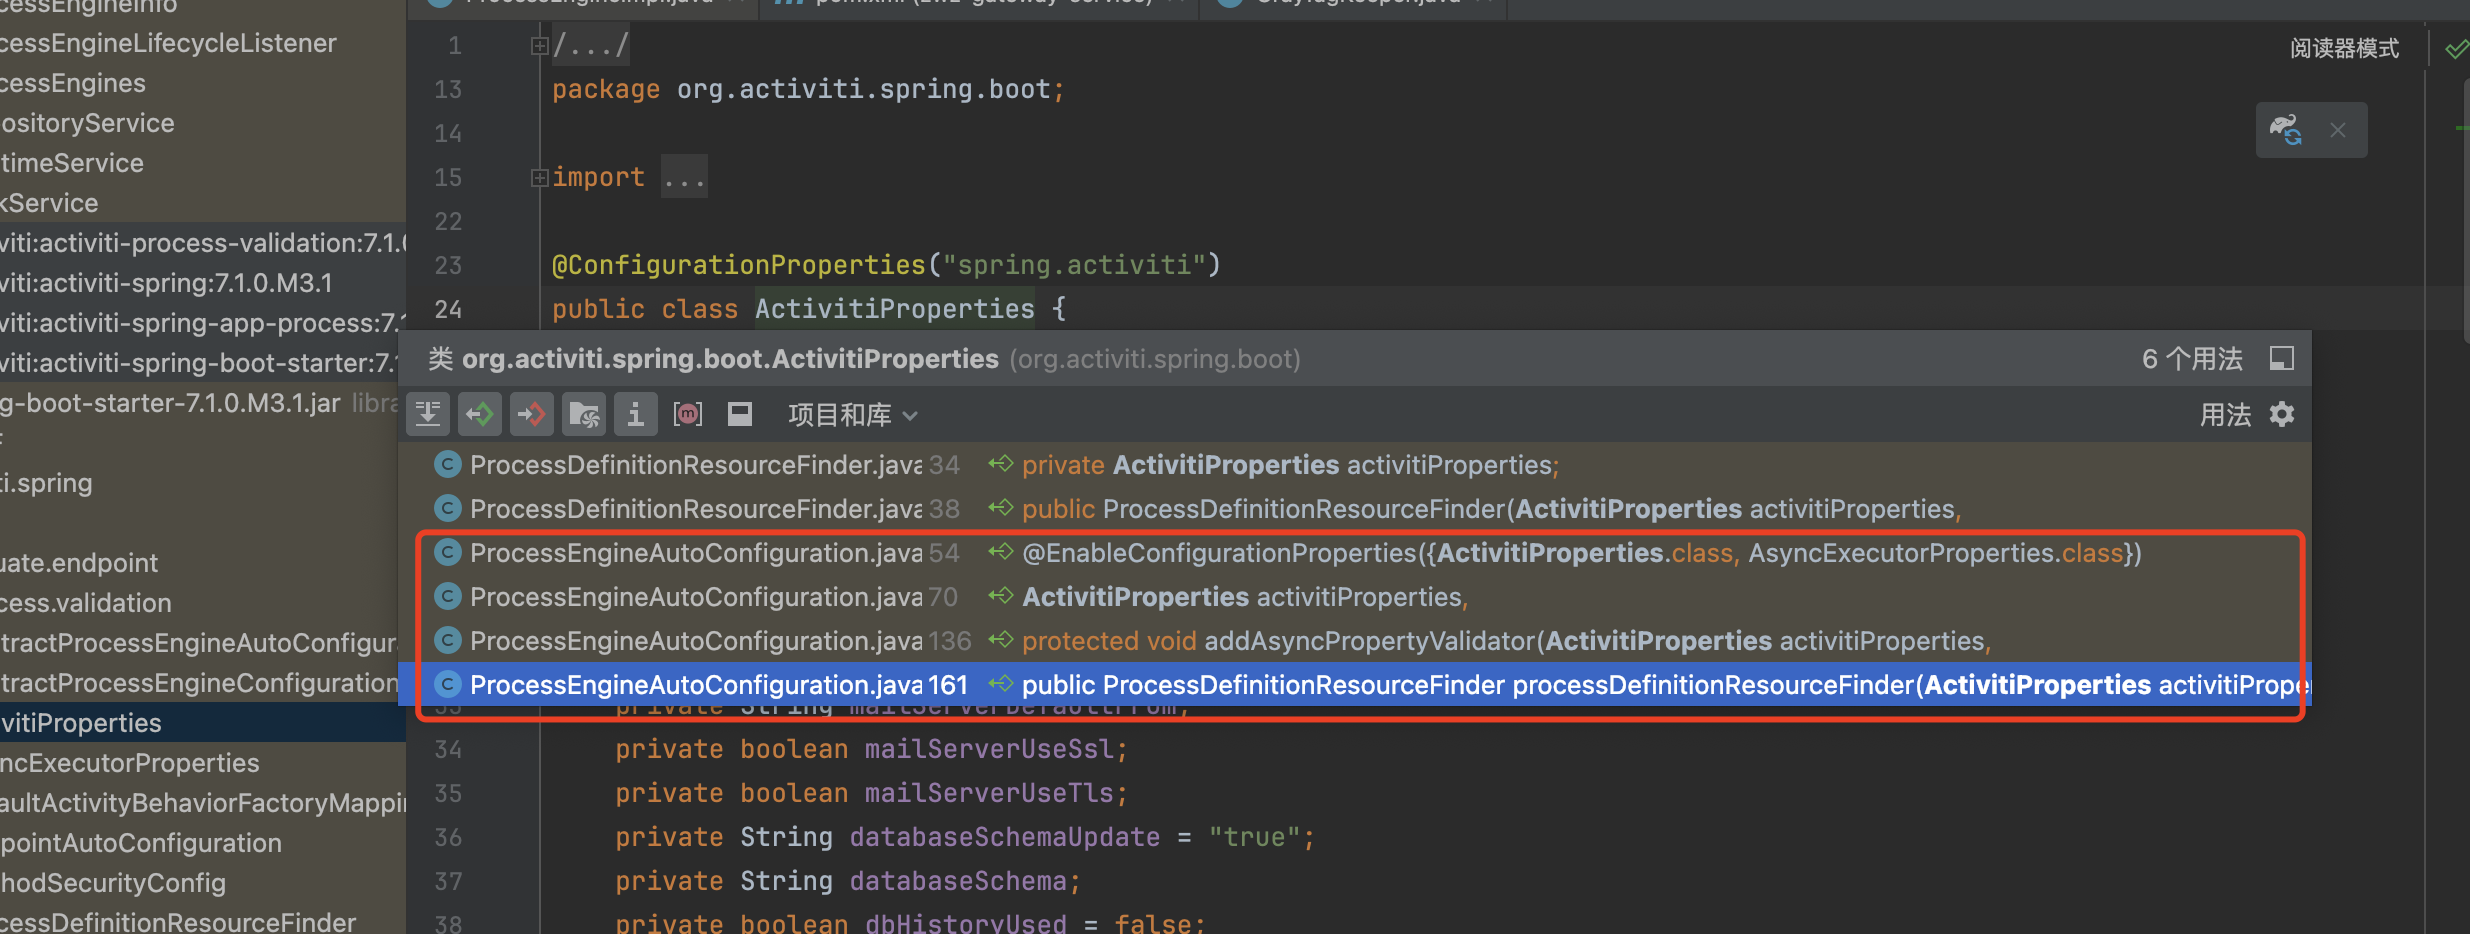Expand the folded import block
The height and width of the screenshot is (934, 2470).
[x=539, y=178]
